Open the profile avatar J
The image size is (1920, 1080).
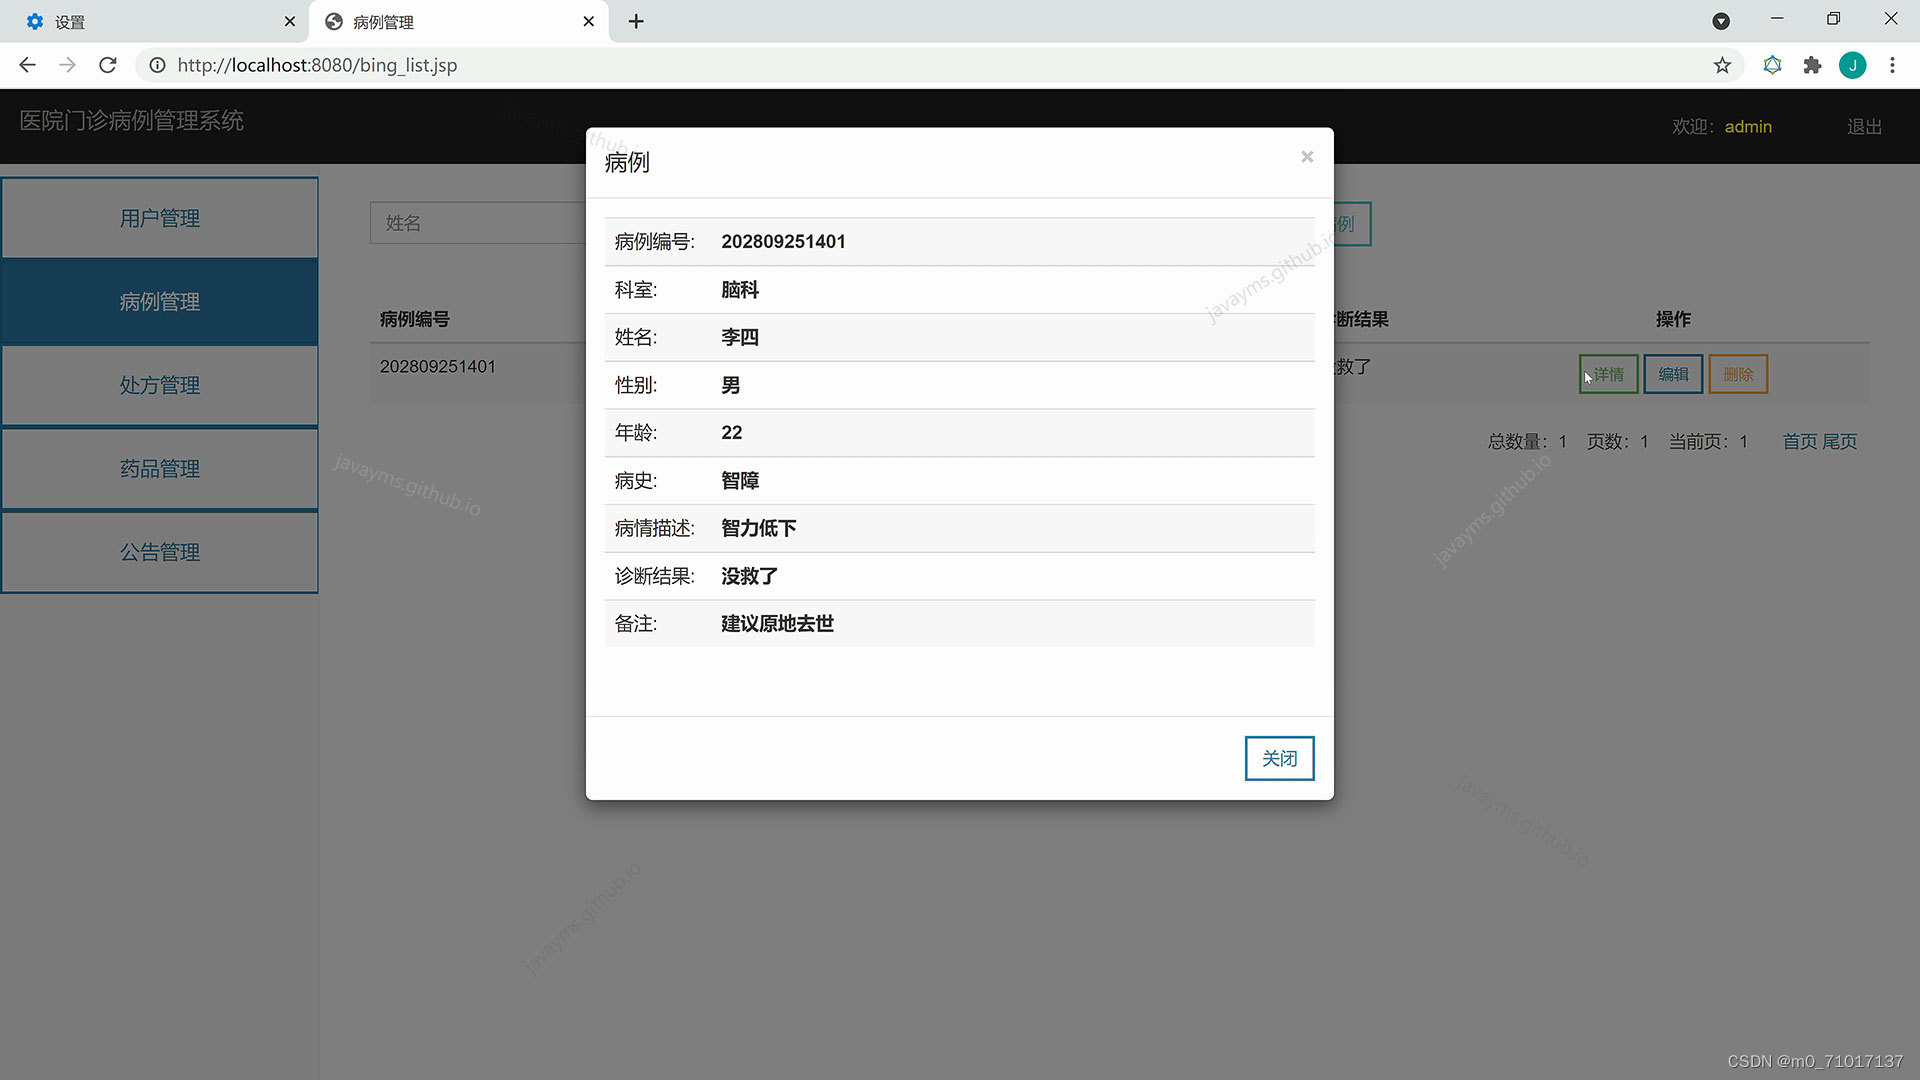[1852, 65]
